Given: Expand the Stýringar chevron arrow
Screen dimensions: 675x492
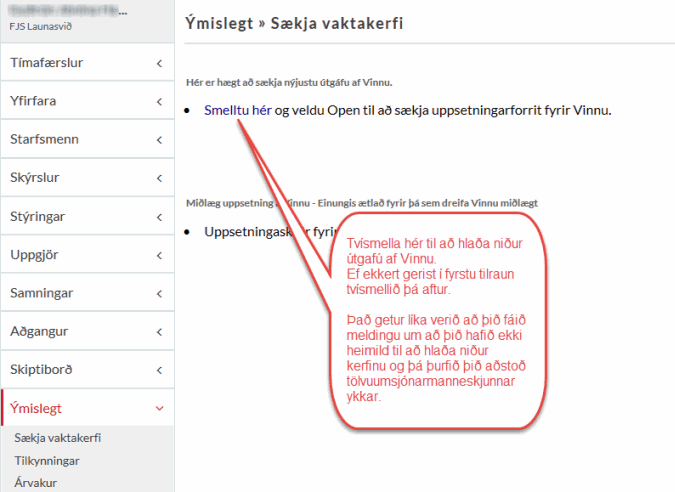Looking at the screenshot, I should tap(159, 217).
